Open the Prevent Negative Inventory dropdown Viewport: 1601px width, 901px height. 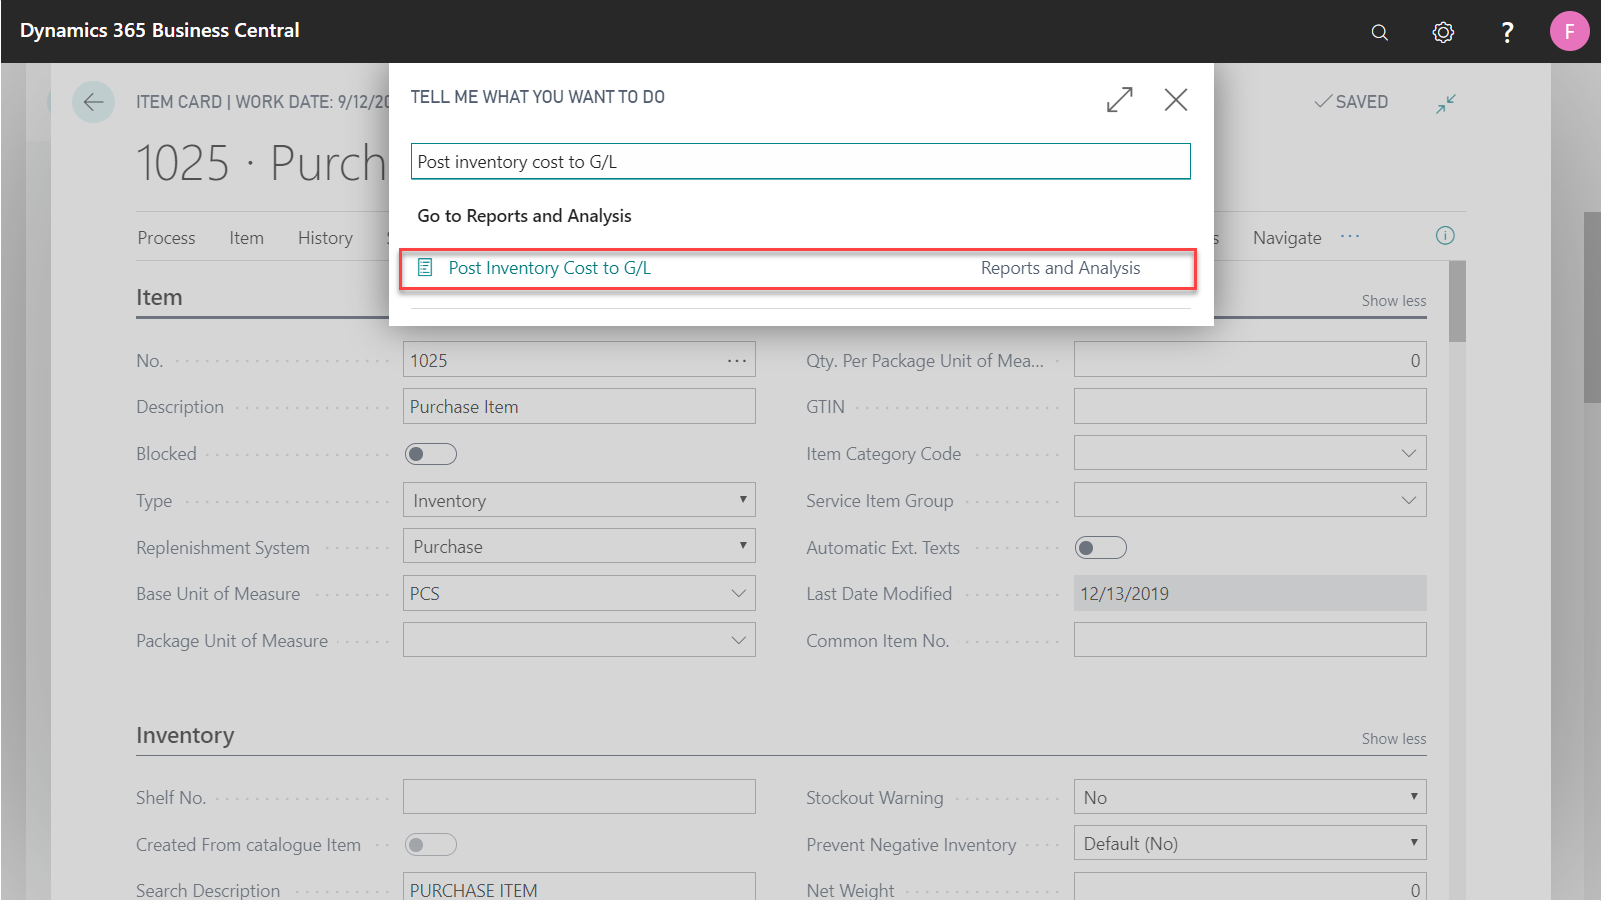click(x=1250, y=843)
